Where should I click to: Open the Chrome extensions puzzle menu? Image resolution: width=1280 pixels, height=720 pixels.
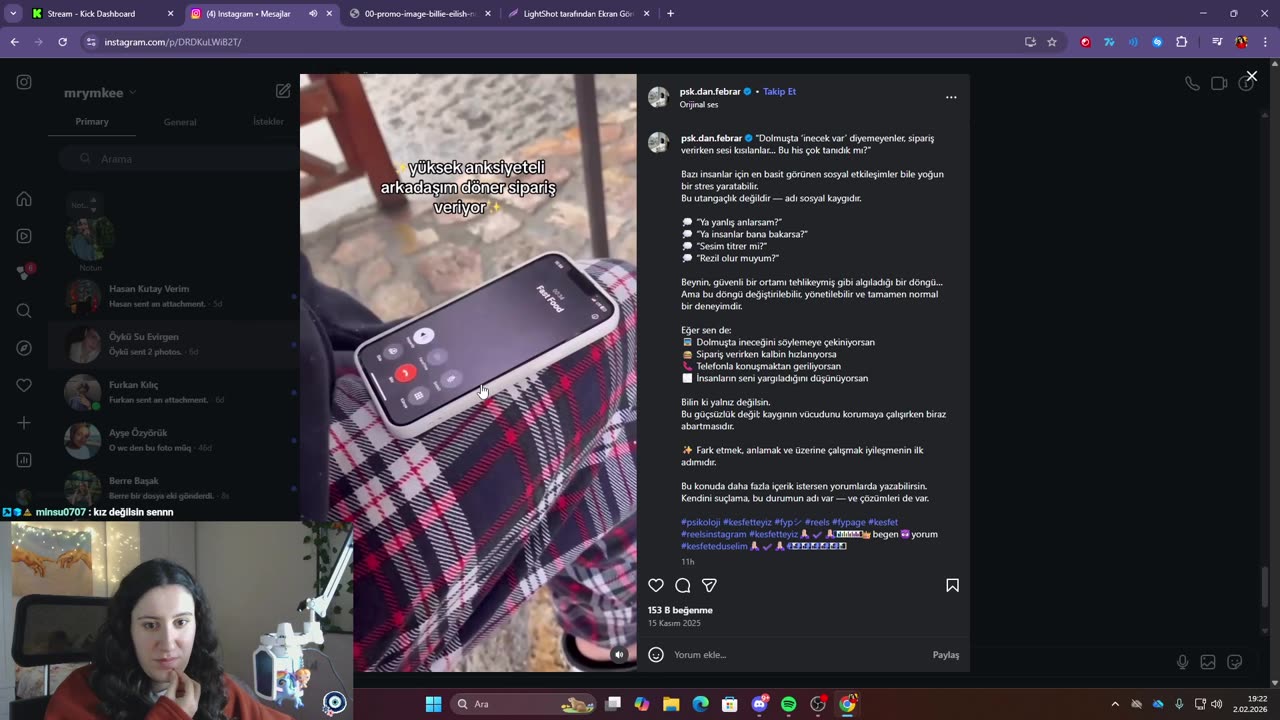pyautogui.click(x=1181, y=42)
